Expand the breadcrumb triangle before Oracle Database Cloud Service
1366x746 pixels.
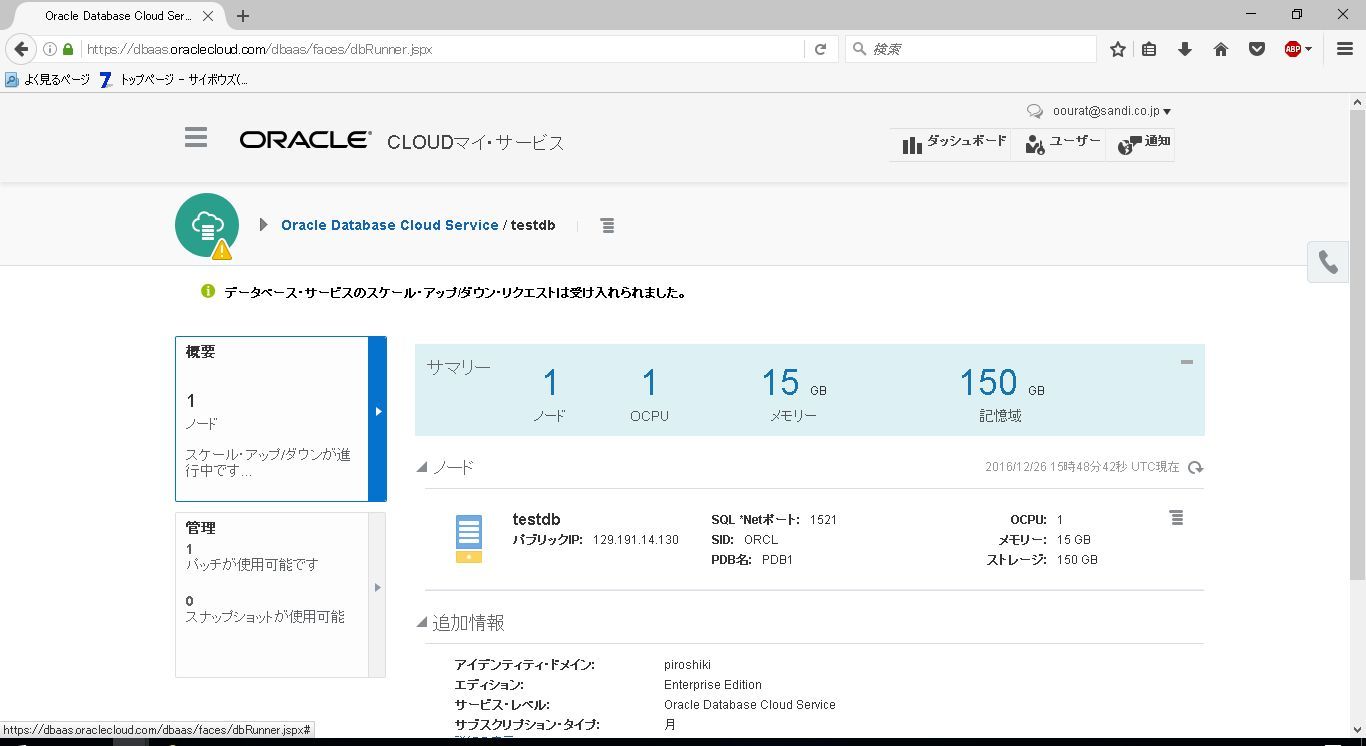[x=263, y=225]
